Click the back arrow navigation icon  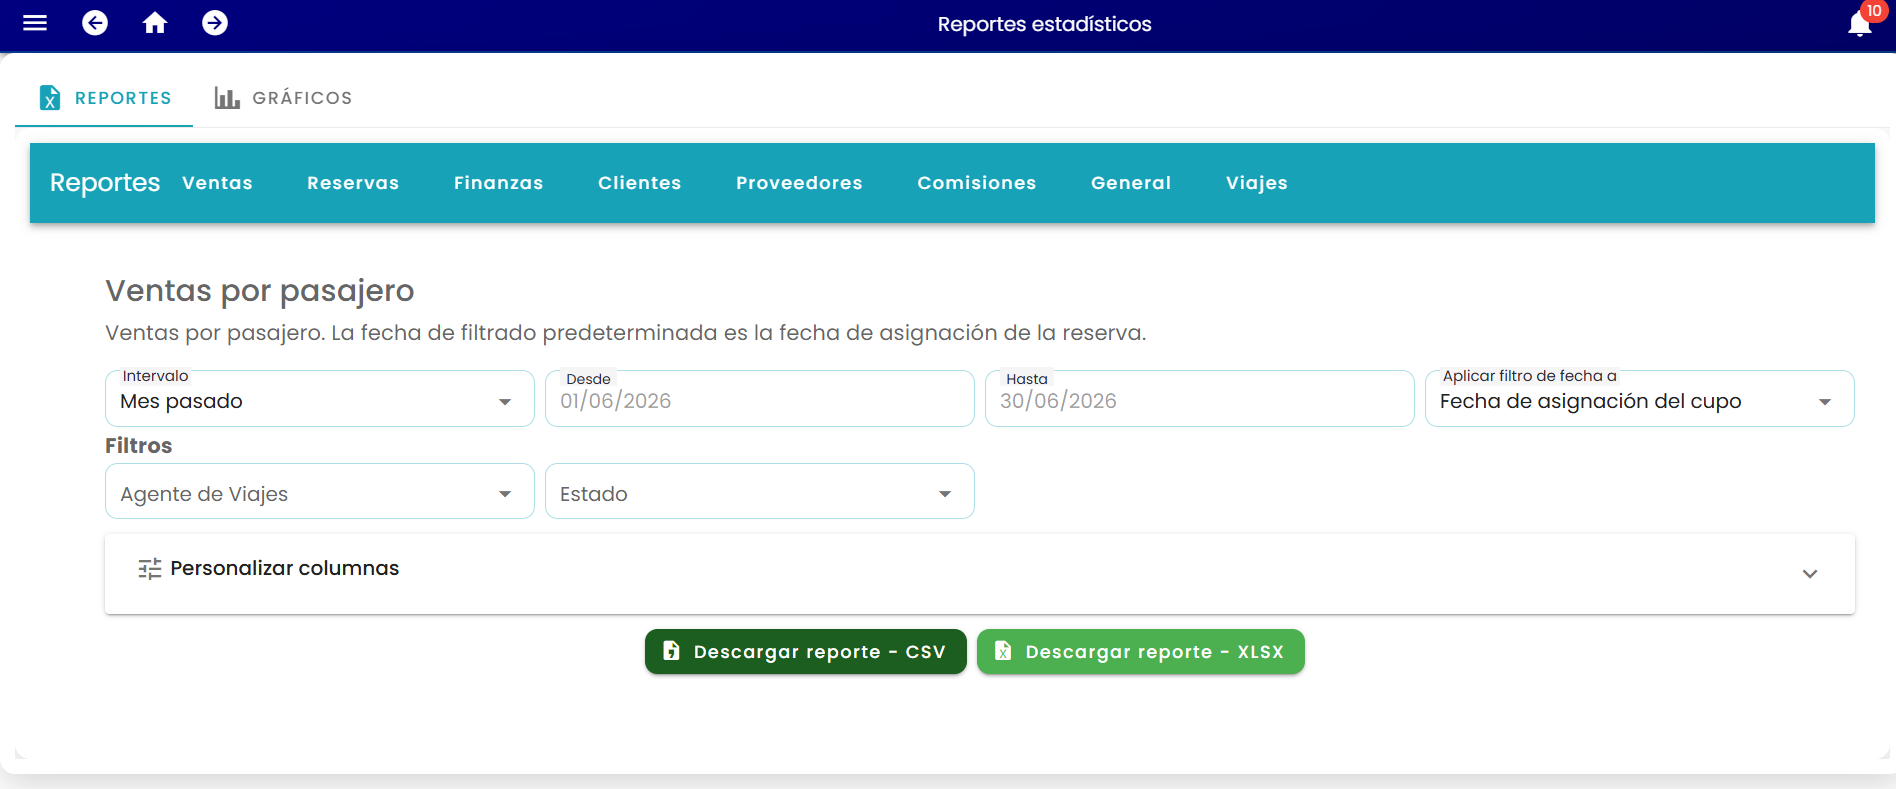pos(95,23)
